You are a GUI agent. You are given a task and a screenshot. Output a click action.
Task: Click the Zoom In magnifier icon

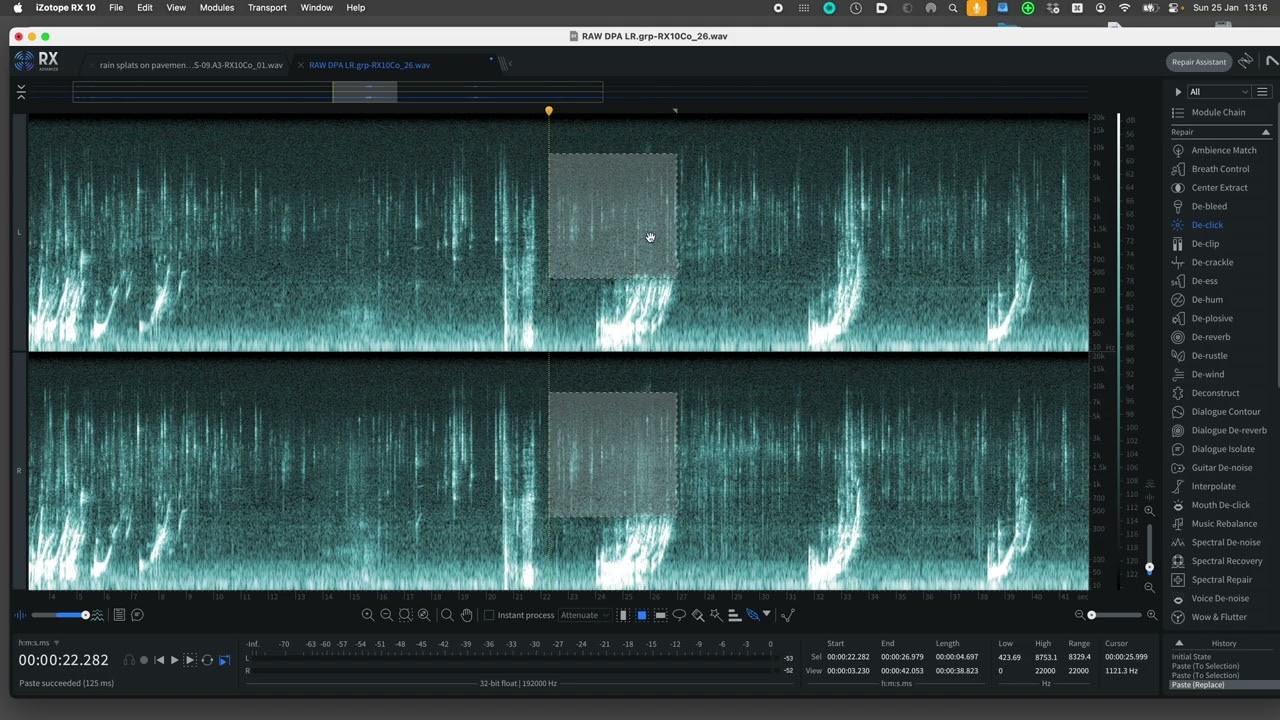pyautogui.click(x=368, y=615)
